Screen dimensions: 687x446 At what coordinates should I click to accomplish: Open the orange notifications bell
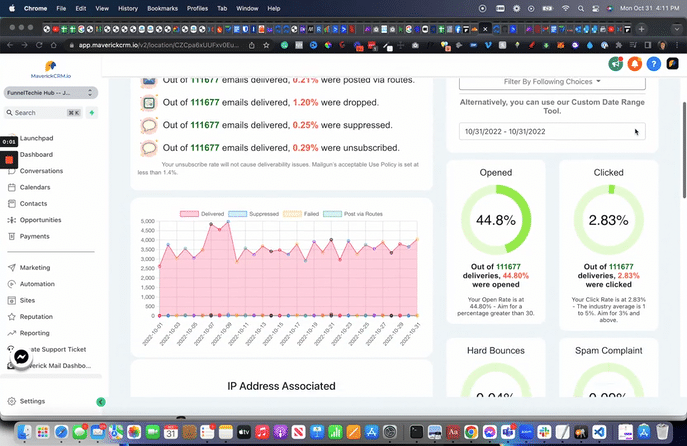pos(634,64)
